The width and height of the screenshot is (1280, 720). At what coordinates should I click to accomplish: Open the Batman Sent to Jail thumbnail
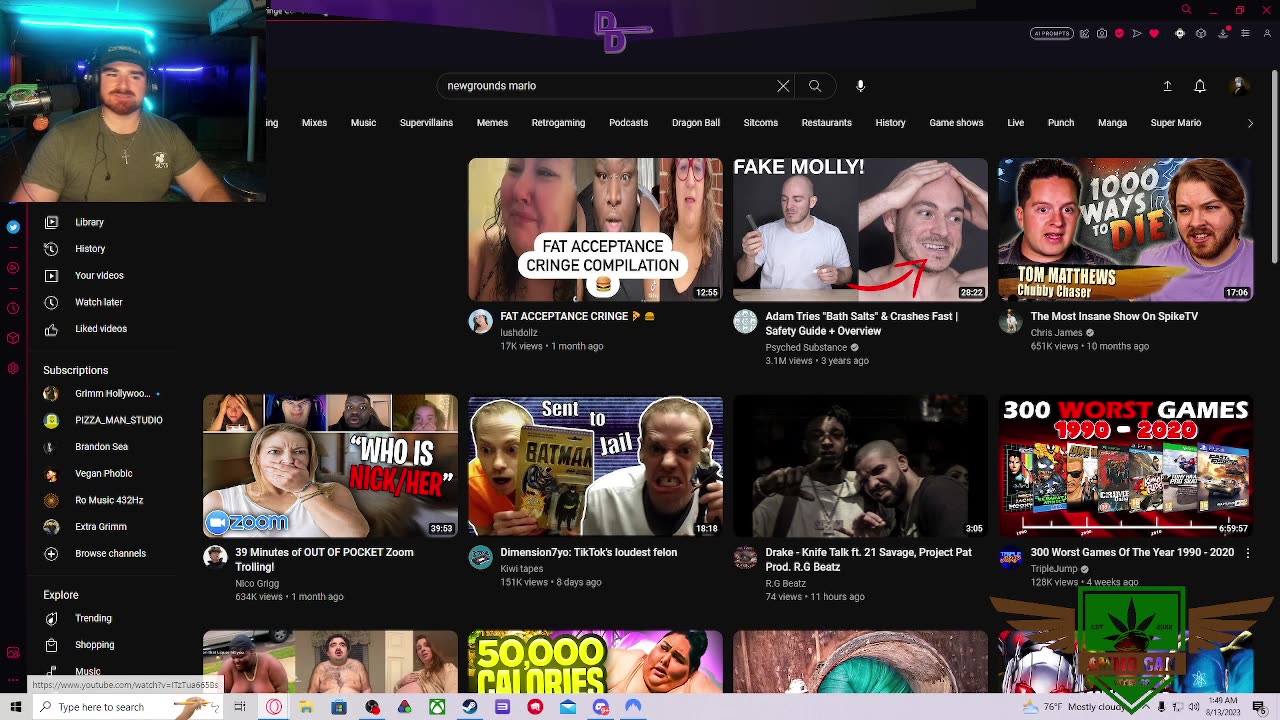[x=595, y=466]
